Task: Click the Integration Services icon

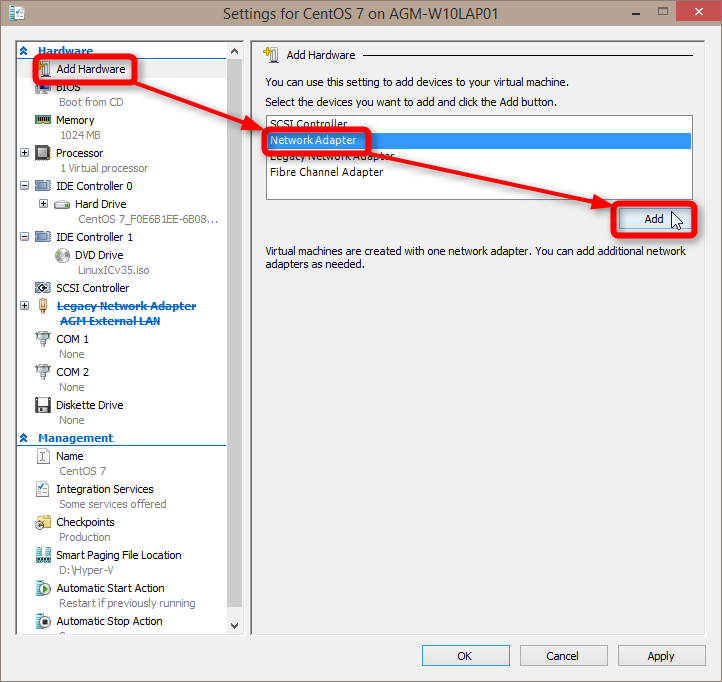Action: (x=42, y=489)
